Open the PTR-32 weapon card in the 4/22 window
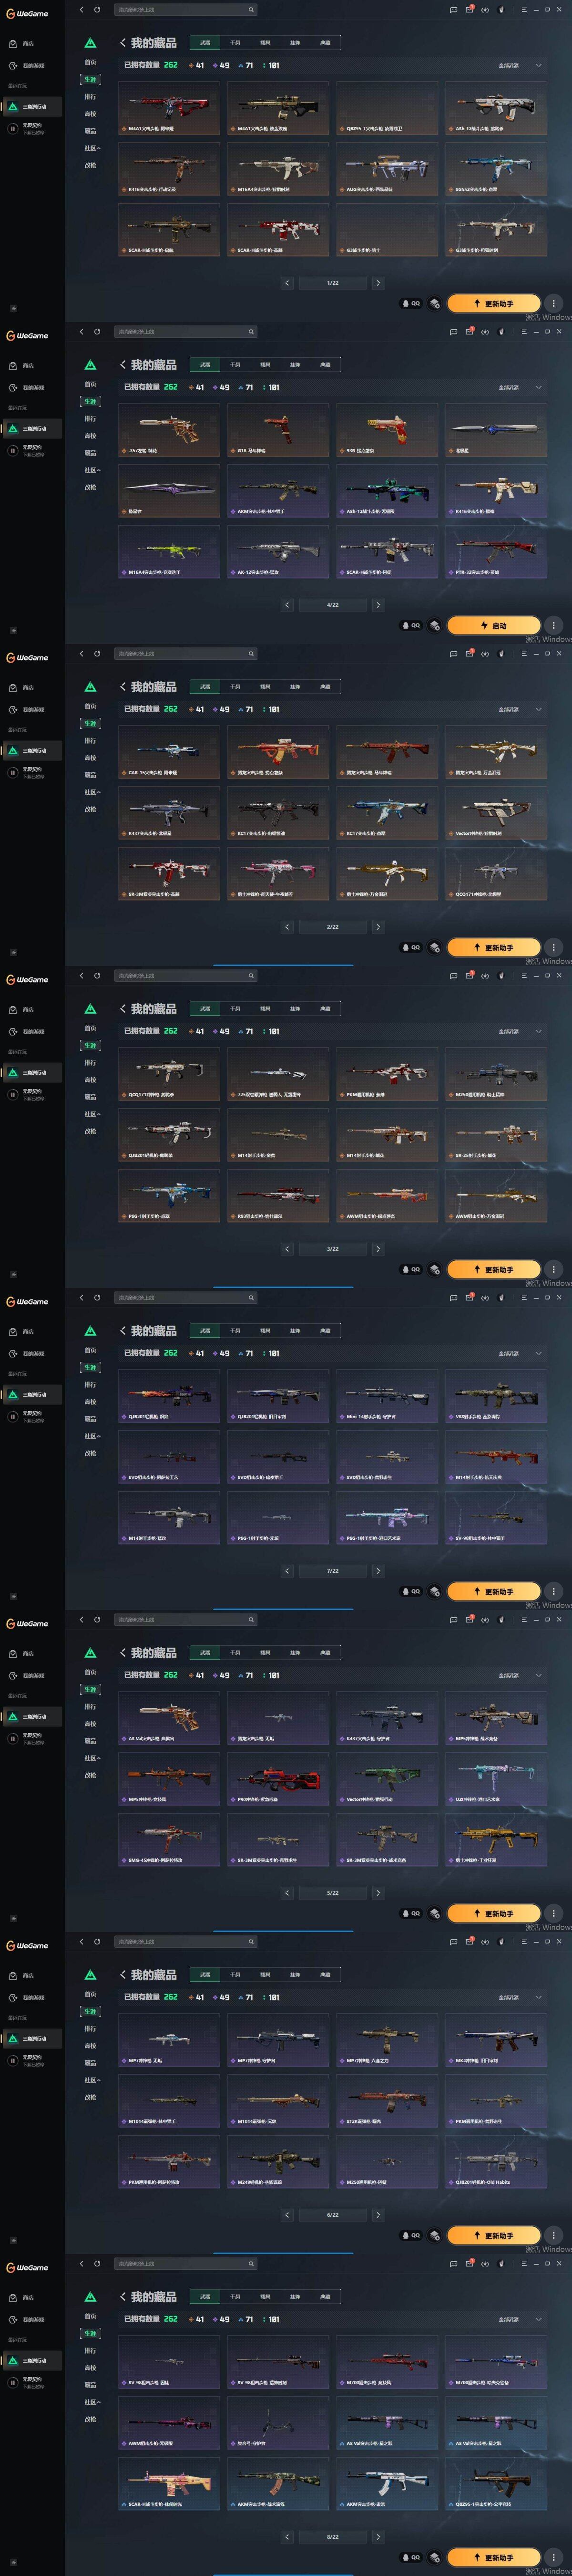This screenshot has width=572, height=2576. tap(496, 552)
